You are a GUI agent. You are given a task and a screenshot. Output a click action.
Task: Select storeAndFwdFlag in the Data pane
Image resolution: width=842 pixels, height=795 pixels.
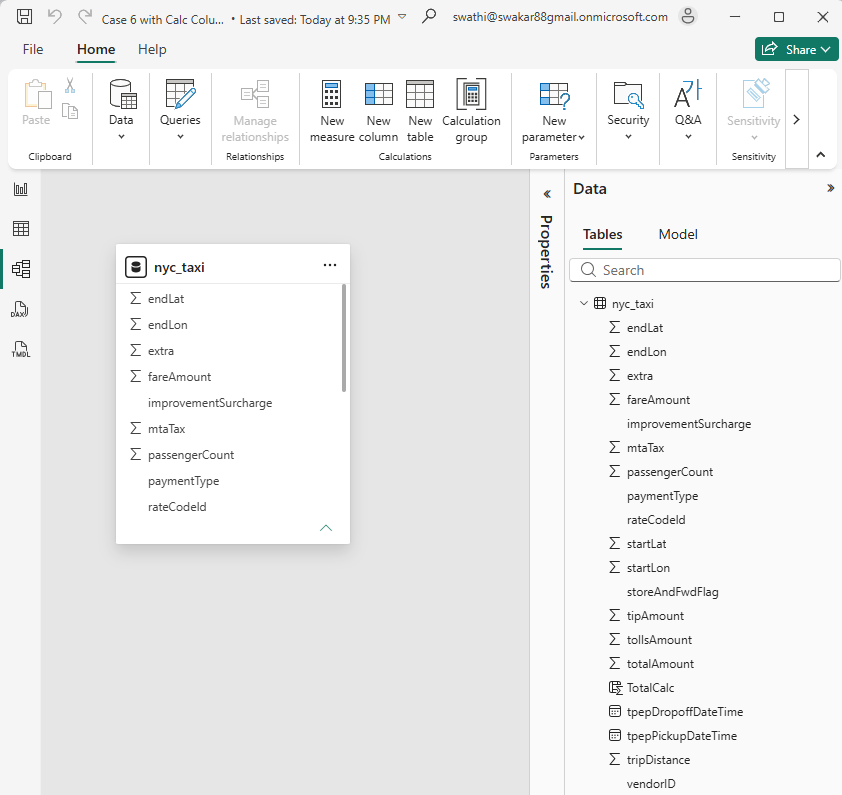pos(672,592)
